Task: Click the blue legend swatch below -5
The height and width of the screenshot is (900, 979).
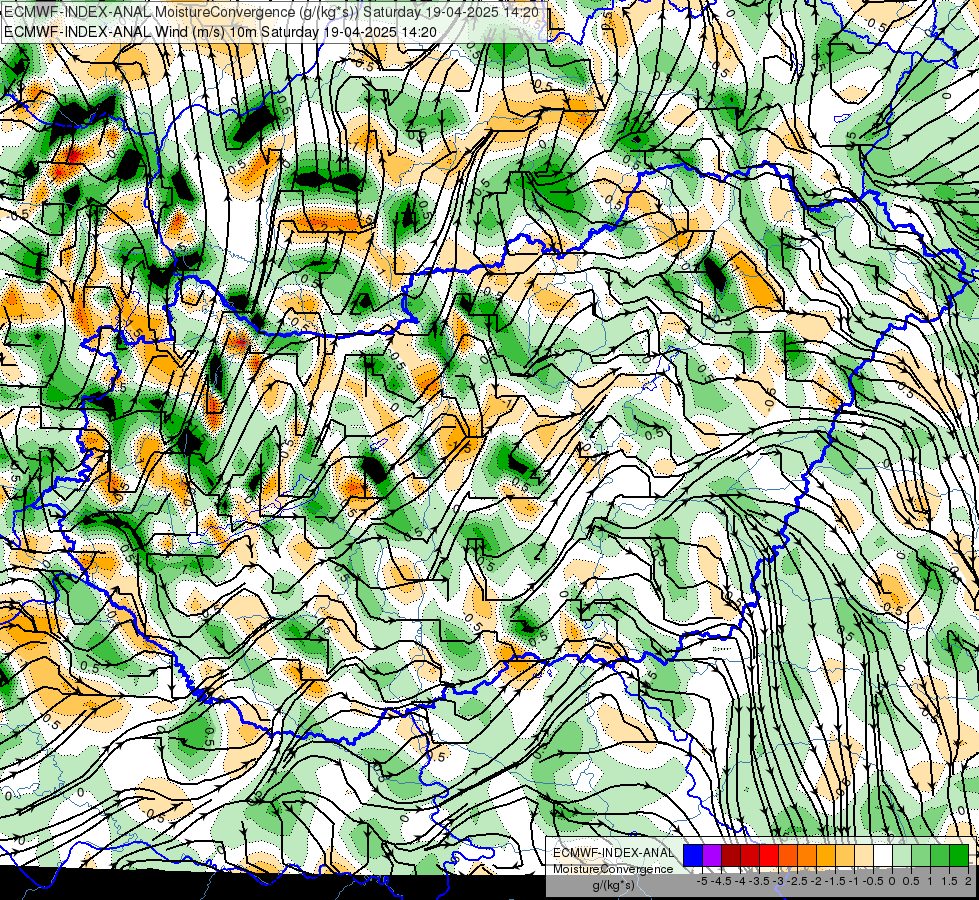Action: (693, 856)
